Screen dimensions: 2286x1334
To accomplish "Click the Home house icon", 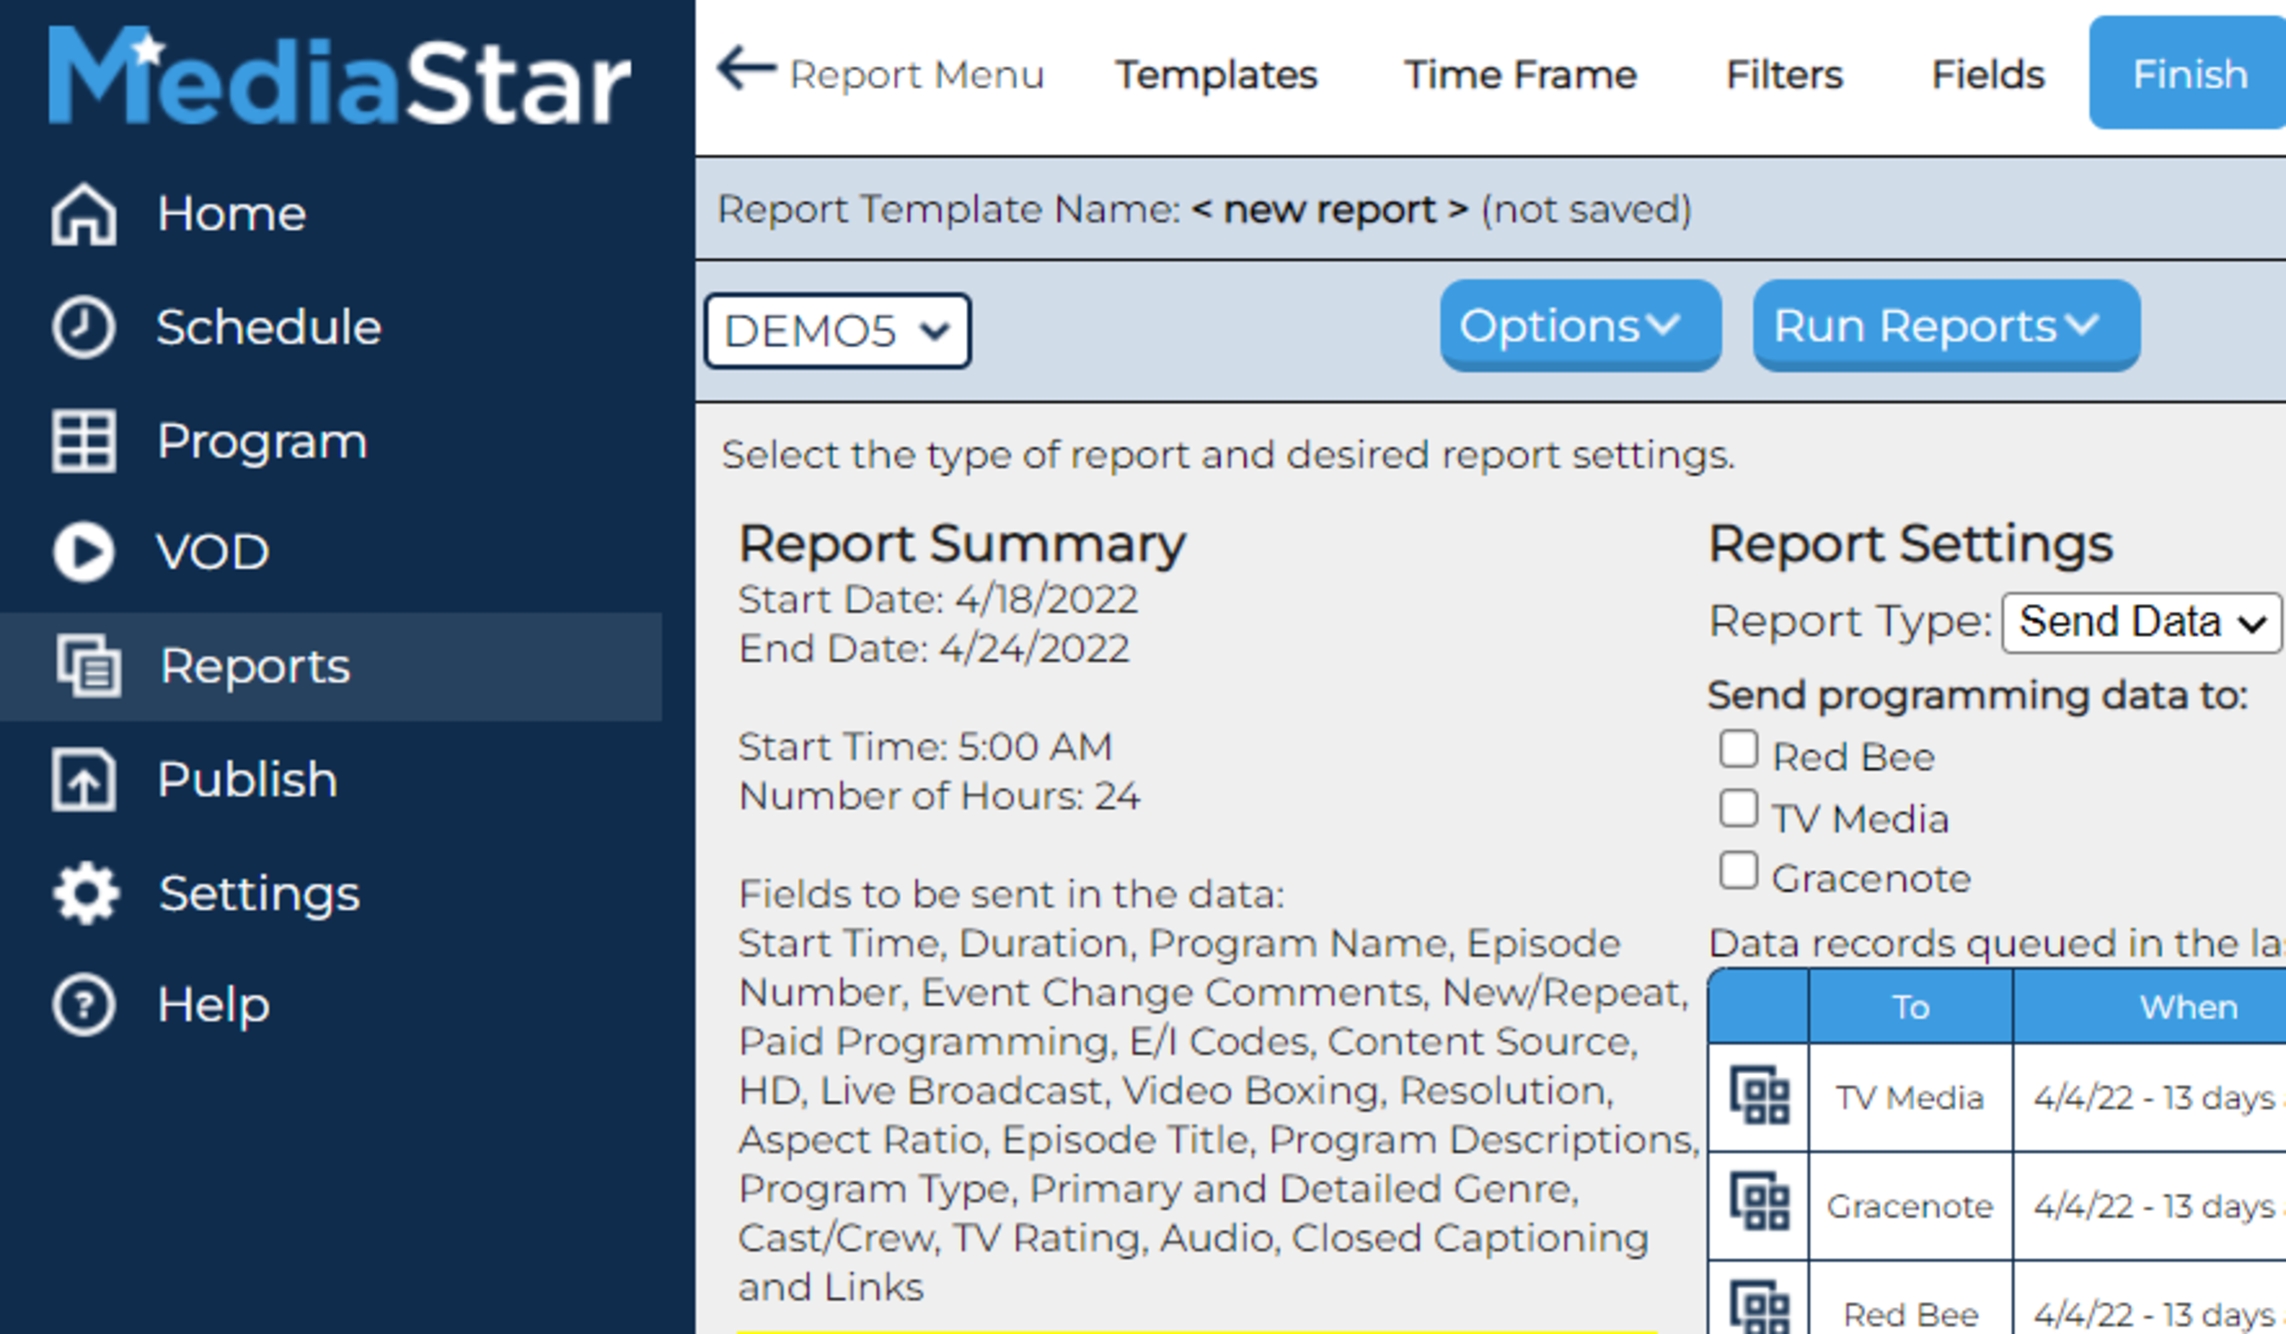I will [x=84, y=214].
